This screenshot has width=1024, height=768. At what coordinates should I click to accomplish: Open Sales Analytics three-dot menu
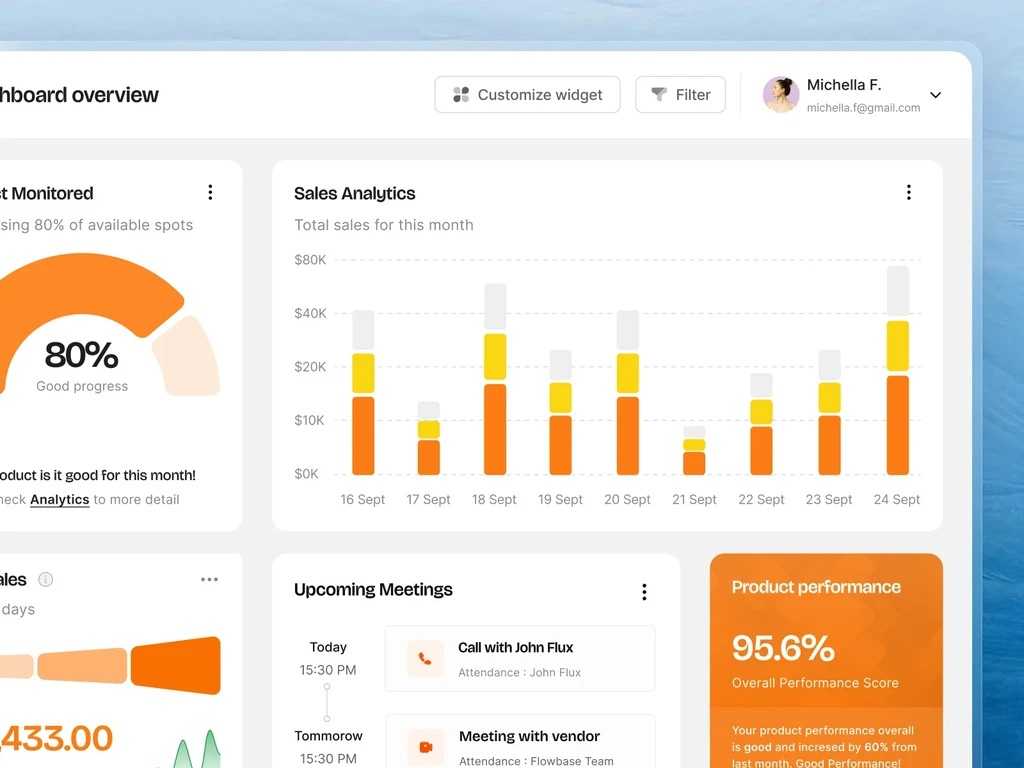pos(908,192)
